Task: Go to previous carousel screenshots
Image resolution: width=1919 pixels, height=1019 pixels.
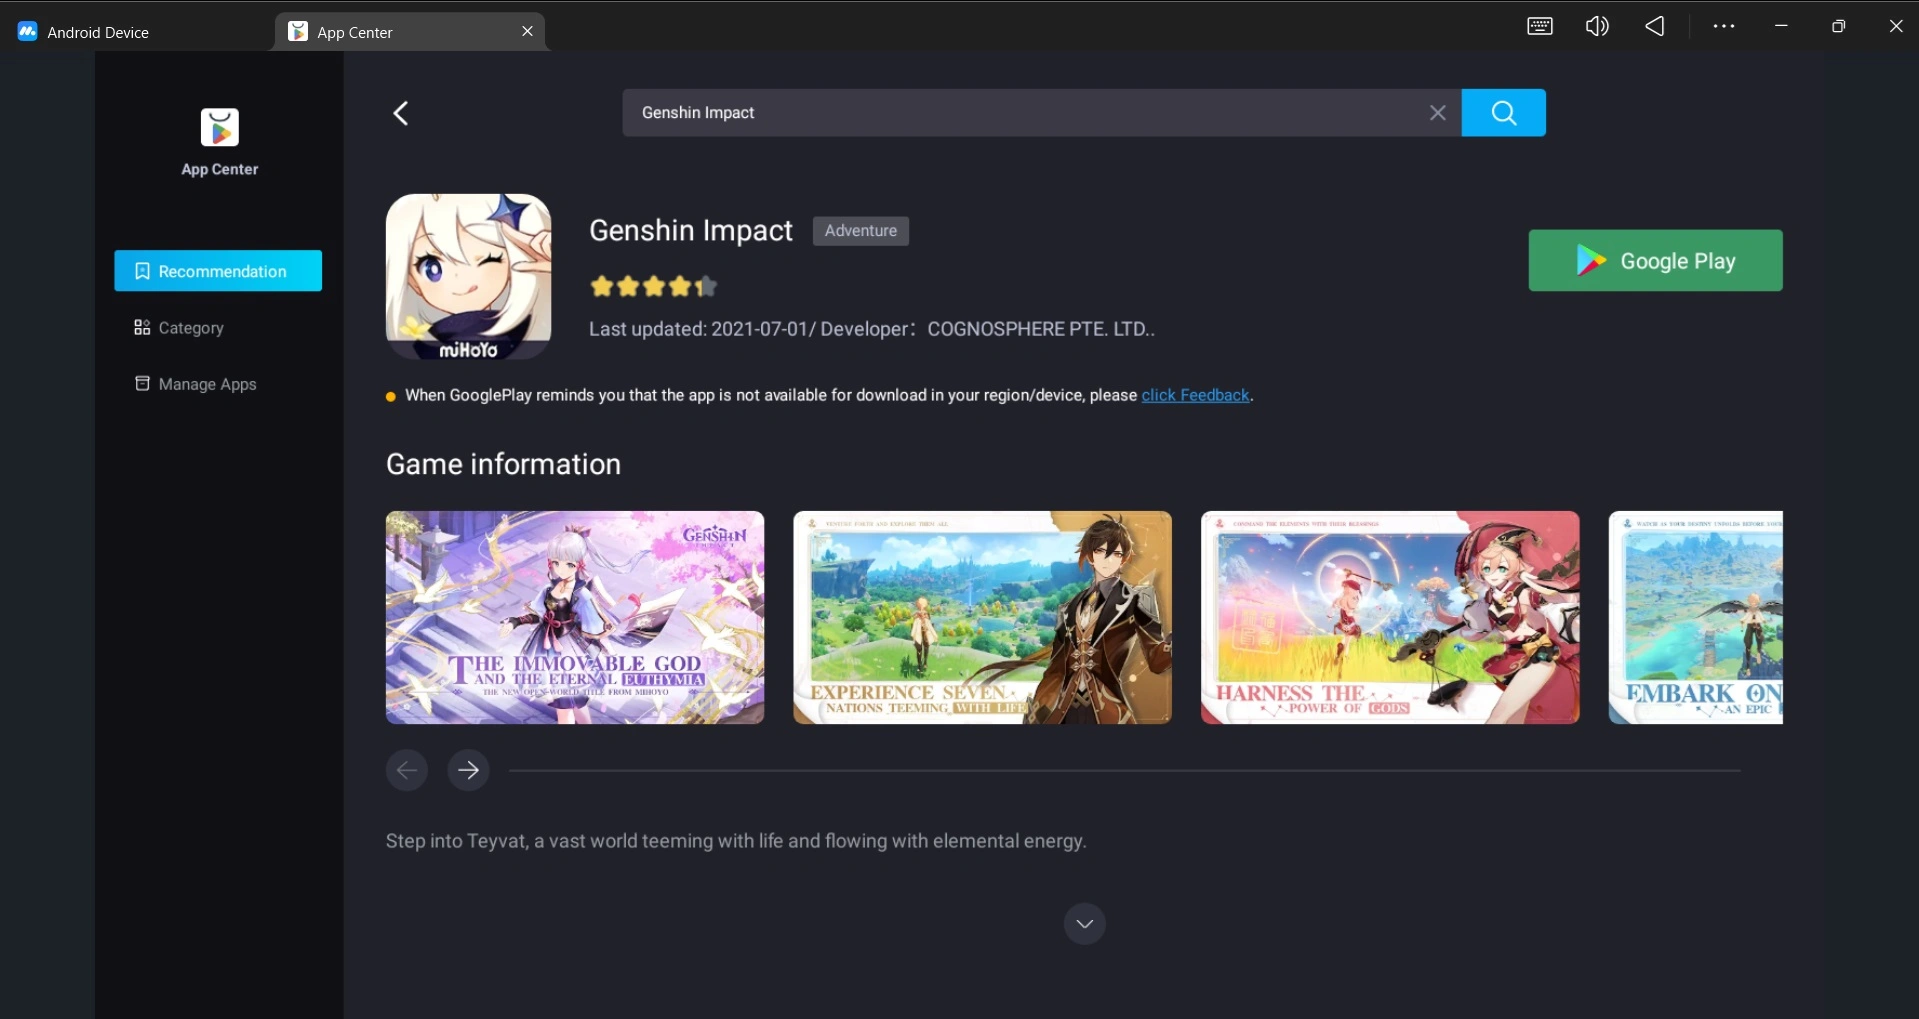Action: point(406,769)
